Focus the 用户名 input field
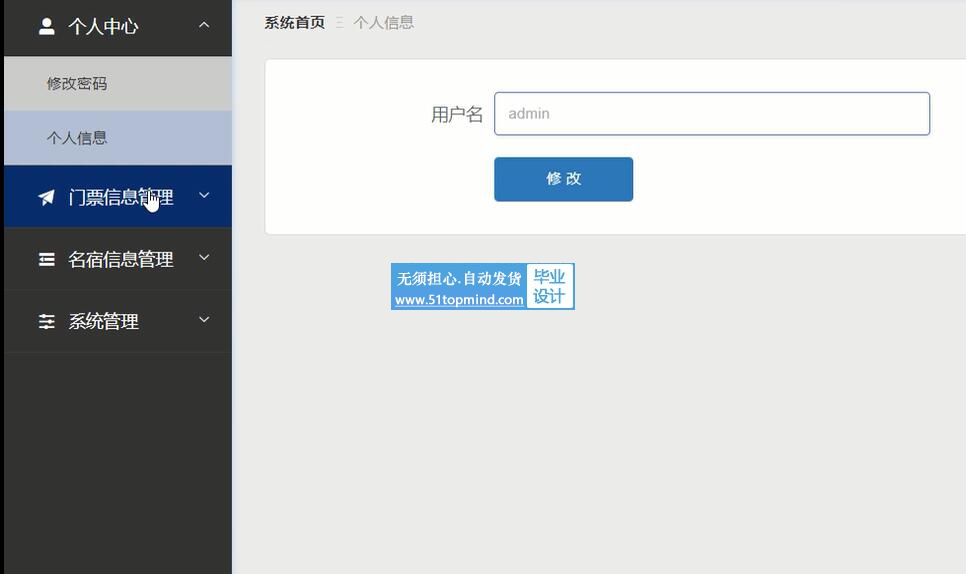 712,113
